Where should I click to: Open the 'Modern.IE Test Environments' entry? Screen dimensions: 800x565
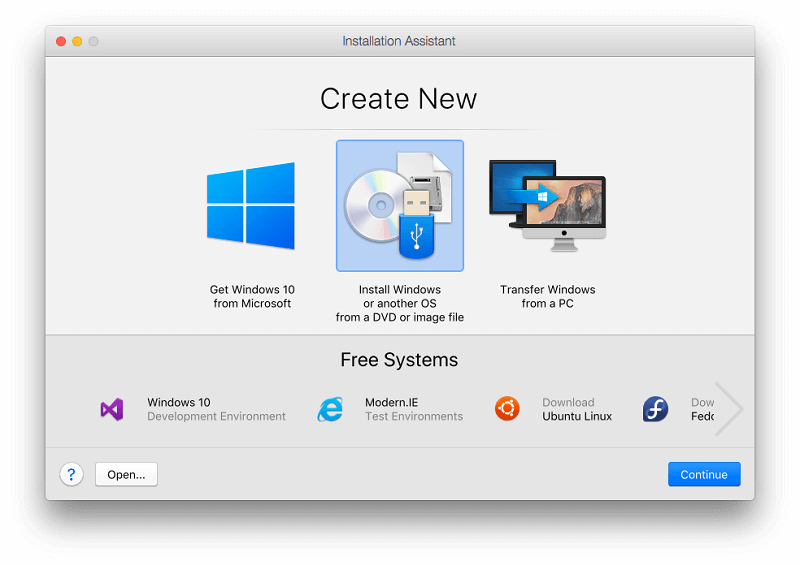(x=413, y=409)
